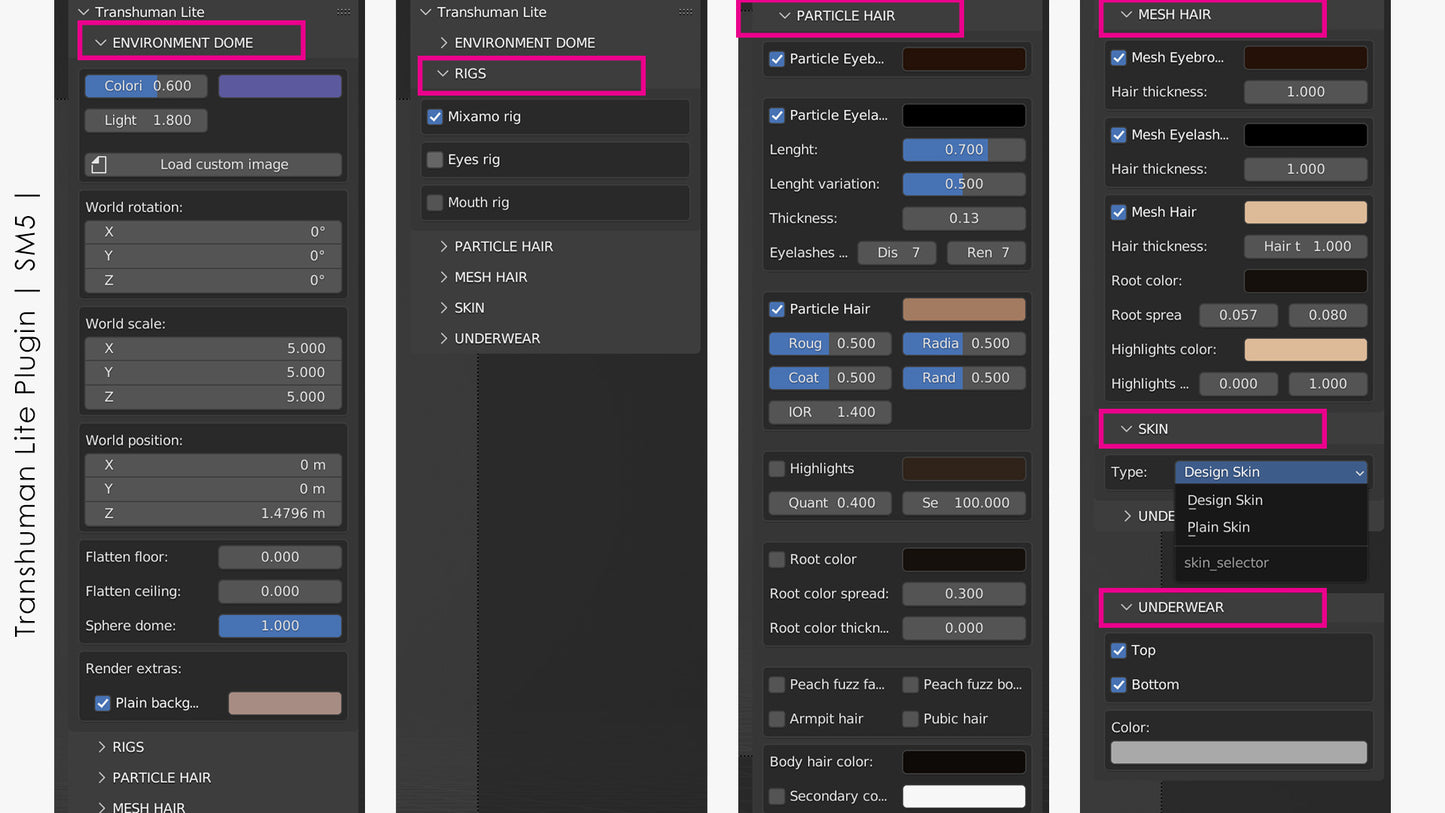The height and width of the screenshot is (813, 1445).
Task: Click the Light 1.800 field
Action: (146, 120)
